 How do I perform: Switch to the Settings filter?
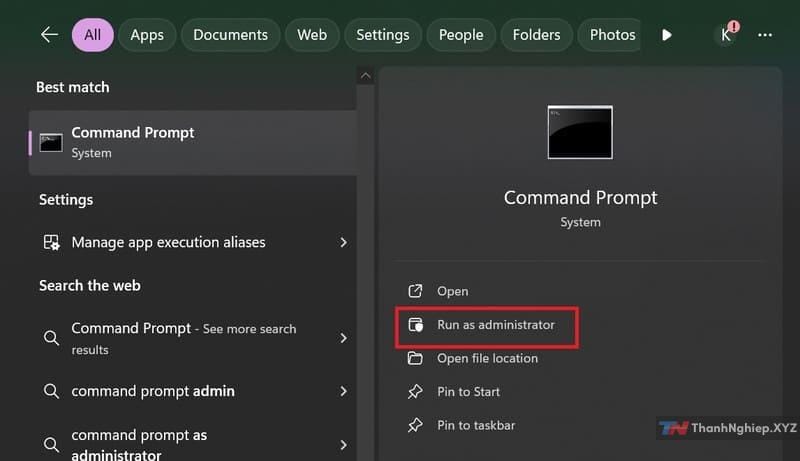pyautogui.click(x=383, y=35)
